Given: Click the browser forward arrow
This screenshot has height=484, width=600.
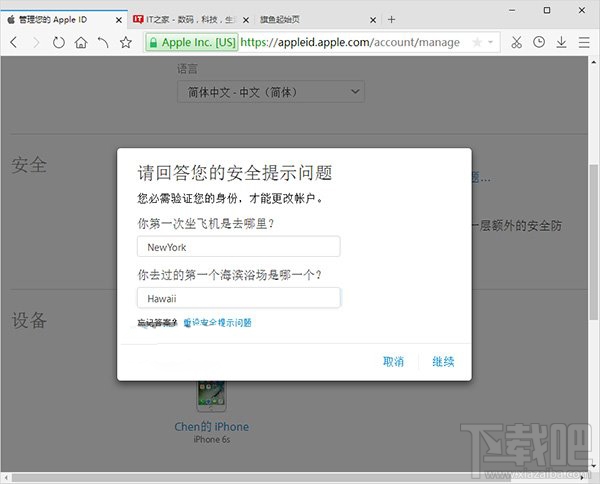Looking at the screenshot, I should [36, 42].
